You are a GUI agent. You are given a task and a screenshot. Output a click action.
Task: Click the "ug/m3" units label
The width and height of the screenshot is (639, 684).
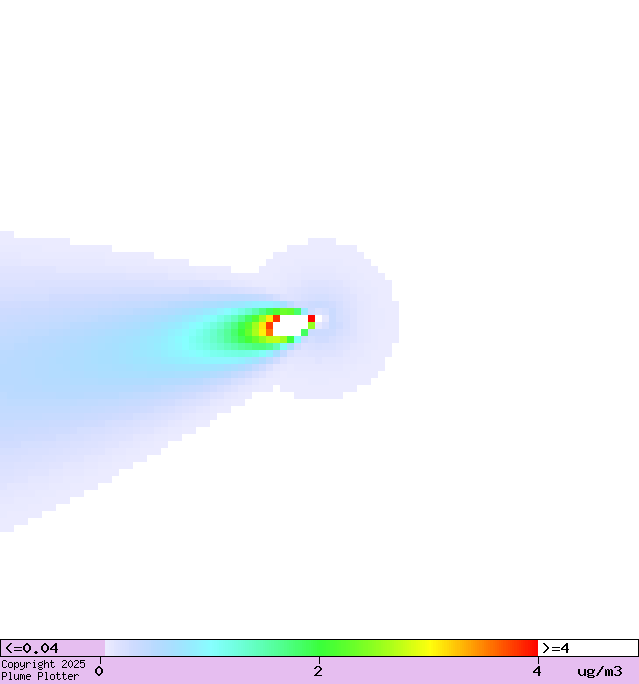(600, 671)
